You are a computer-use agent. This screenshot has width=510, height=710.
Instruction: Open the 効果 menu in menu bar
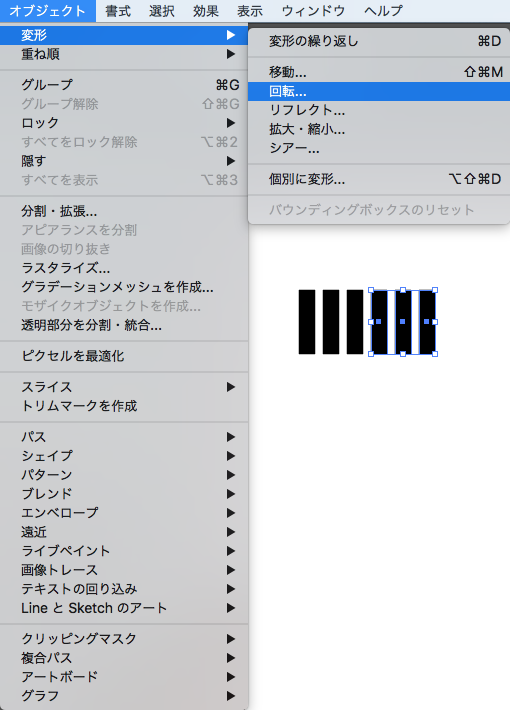[x=206, y=11]
